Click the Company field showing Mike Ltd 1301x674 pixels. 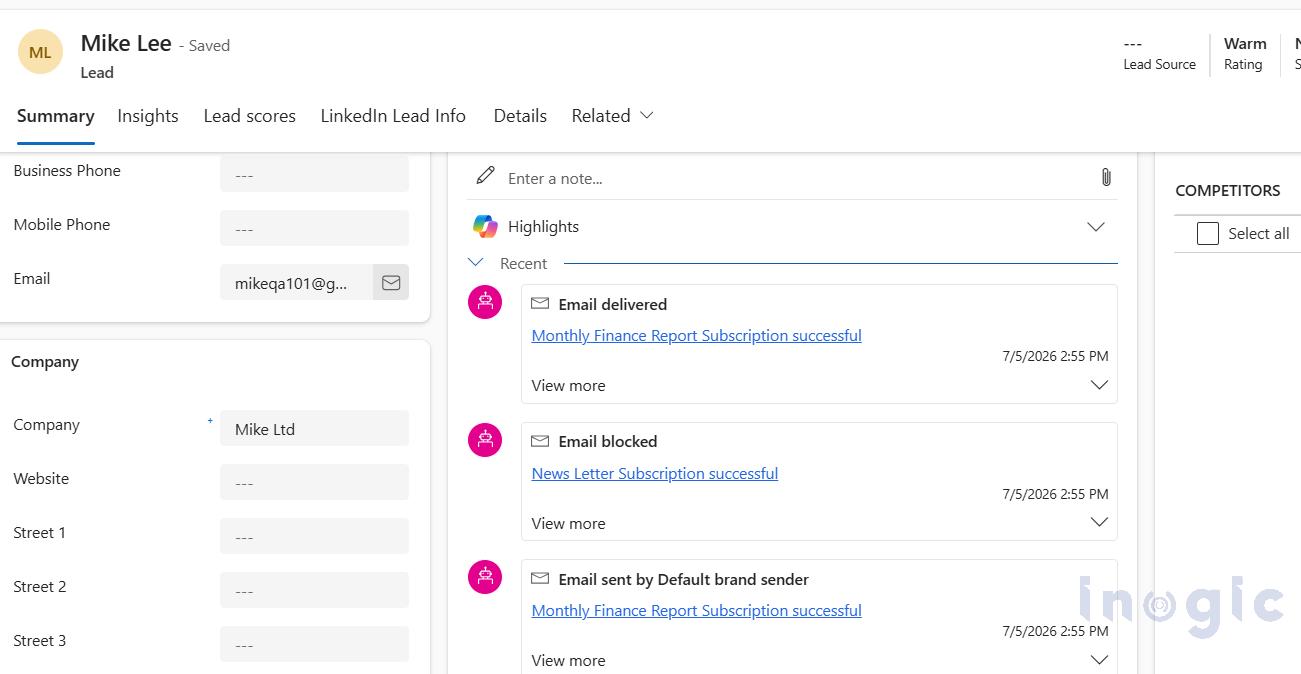tap(314, 429)
